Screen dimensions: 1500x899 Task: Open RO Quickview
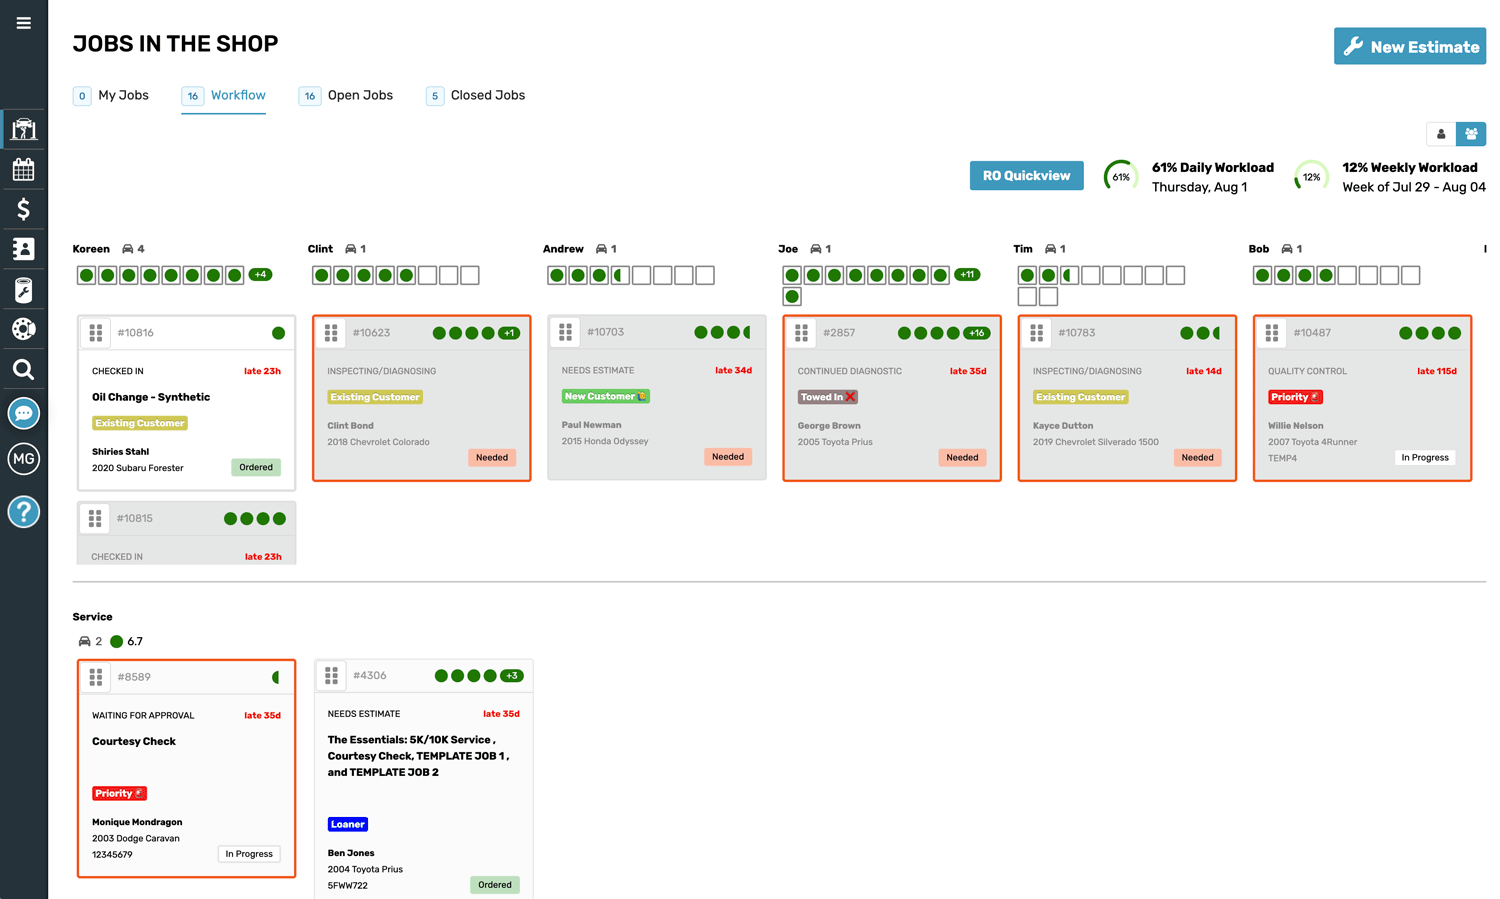point(1026,175)
